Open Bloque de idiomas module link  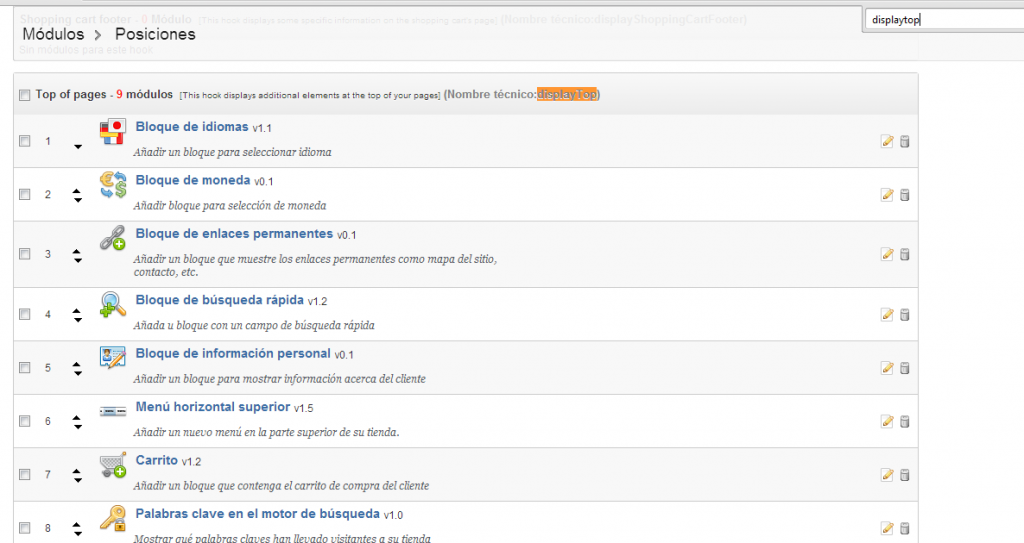click(192, 127)
